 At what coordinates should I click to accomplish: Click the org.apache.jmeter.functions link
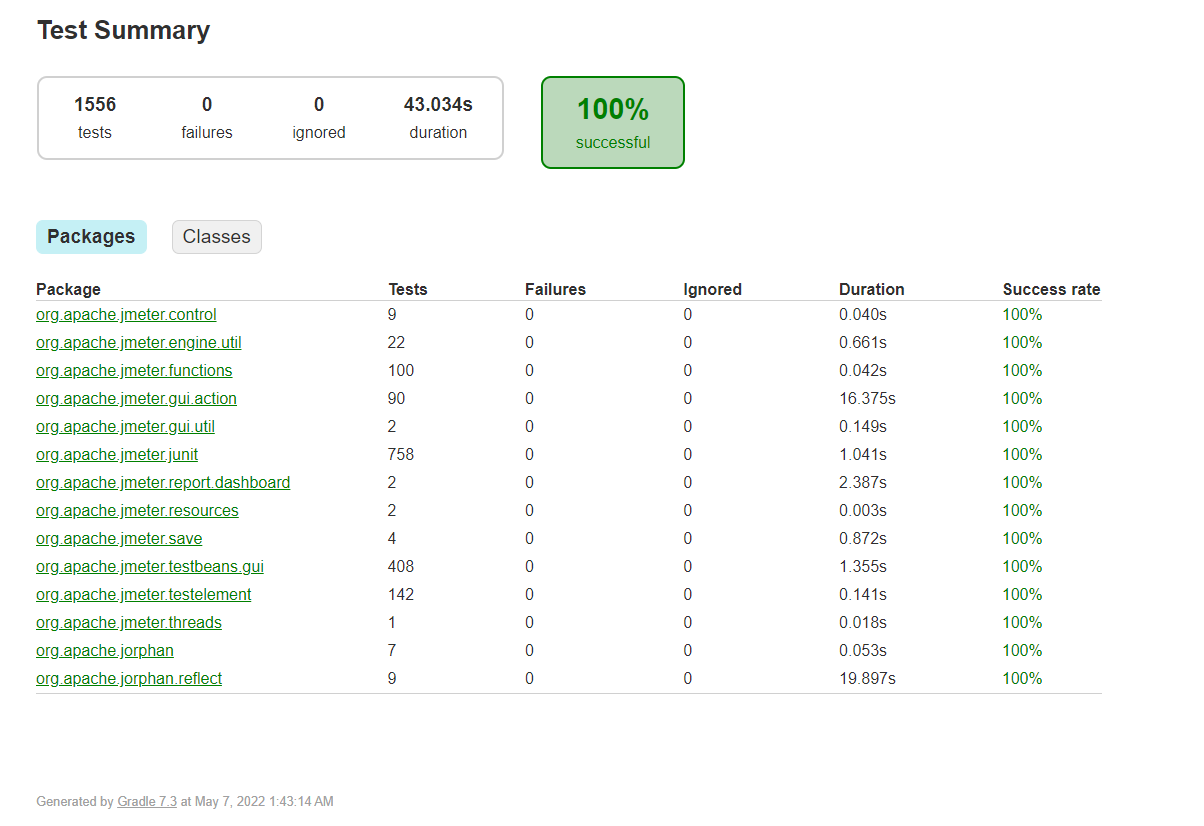[x=134, y=371]
